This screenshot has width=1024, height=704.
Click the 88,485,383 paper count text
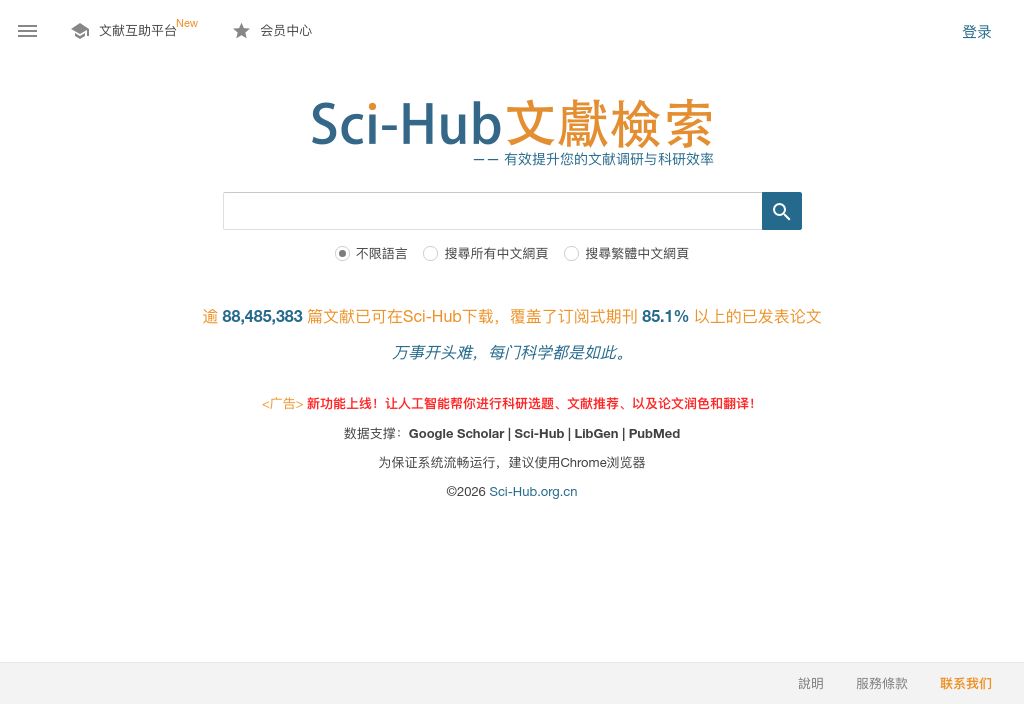pyautogui.click(x=262, y=316)
